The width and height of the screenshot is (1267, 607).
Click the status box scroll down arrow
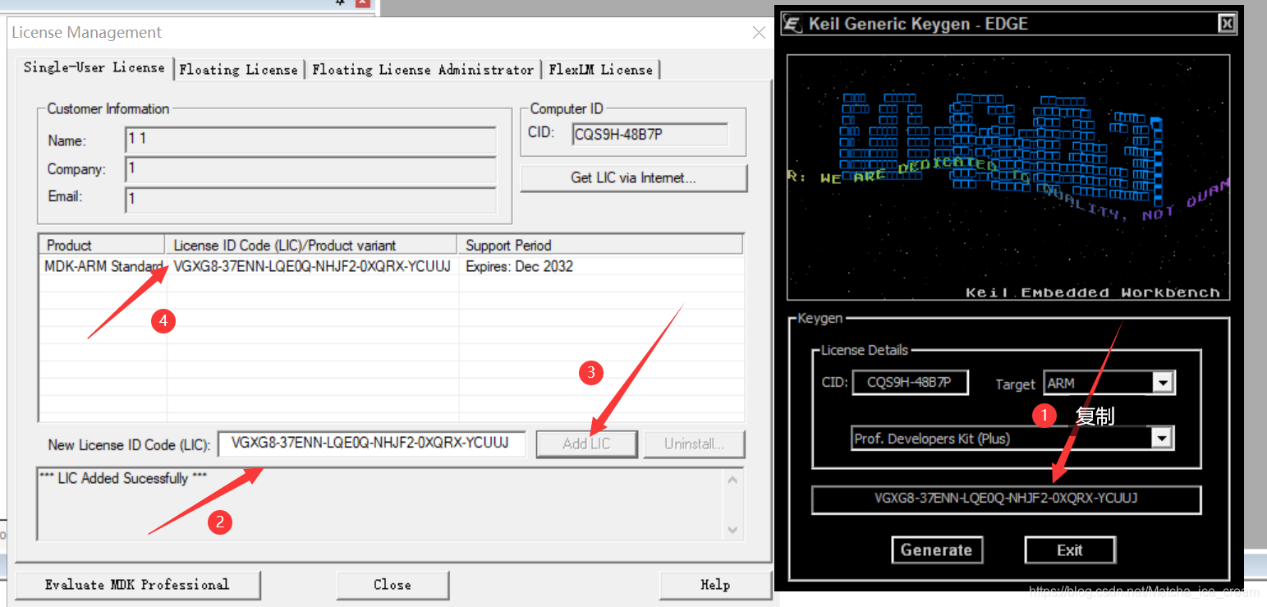[733, 529]
